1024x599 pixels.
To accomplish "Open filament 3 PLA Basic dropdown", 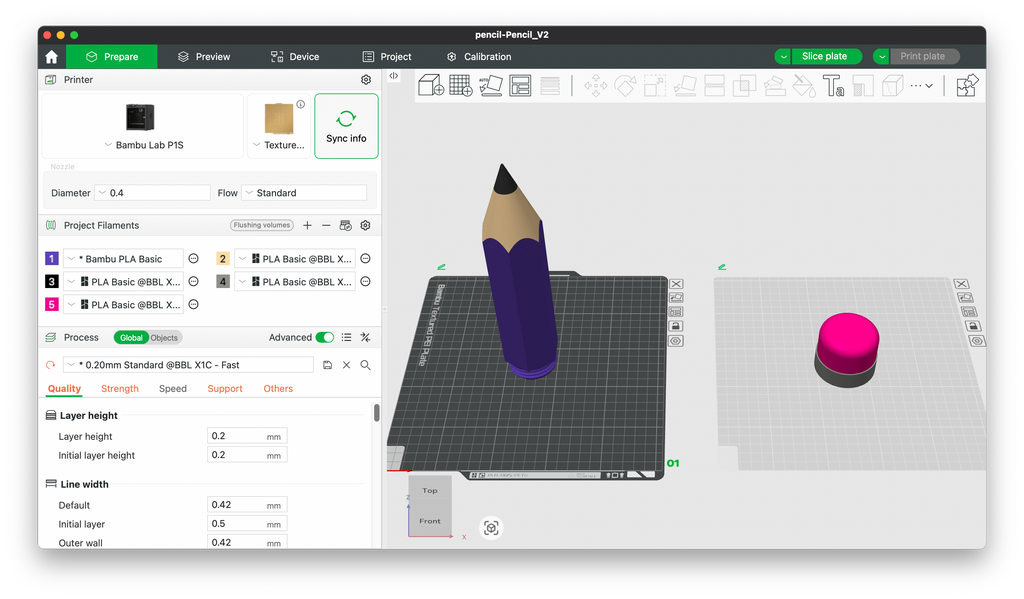I will pos(123,282).
